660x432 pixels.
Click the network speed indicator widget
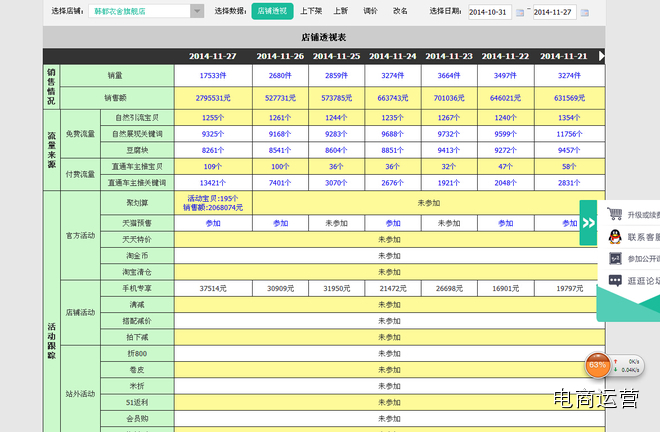[x=627, y=365]
